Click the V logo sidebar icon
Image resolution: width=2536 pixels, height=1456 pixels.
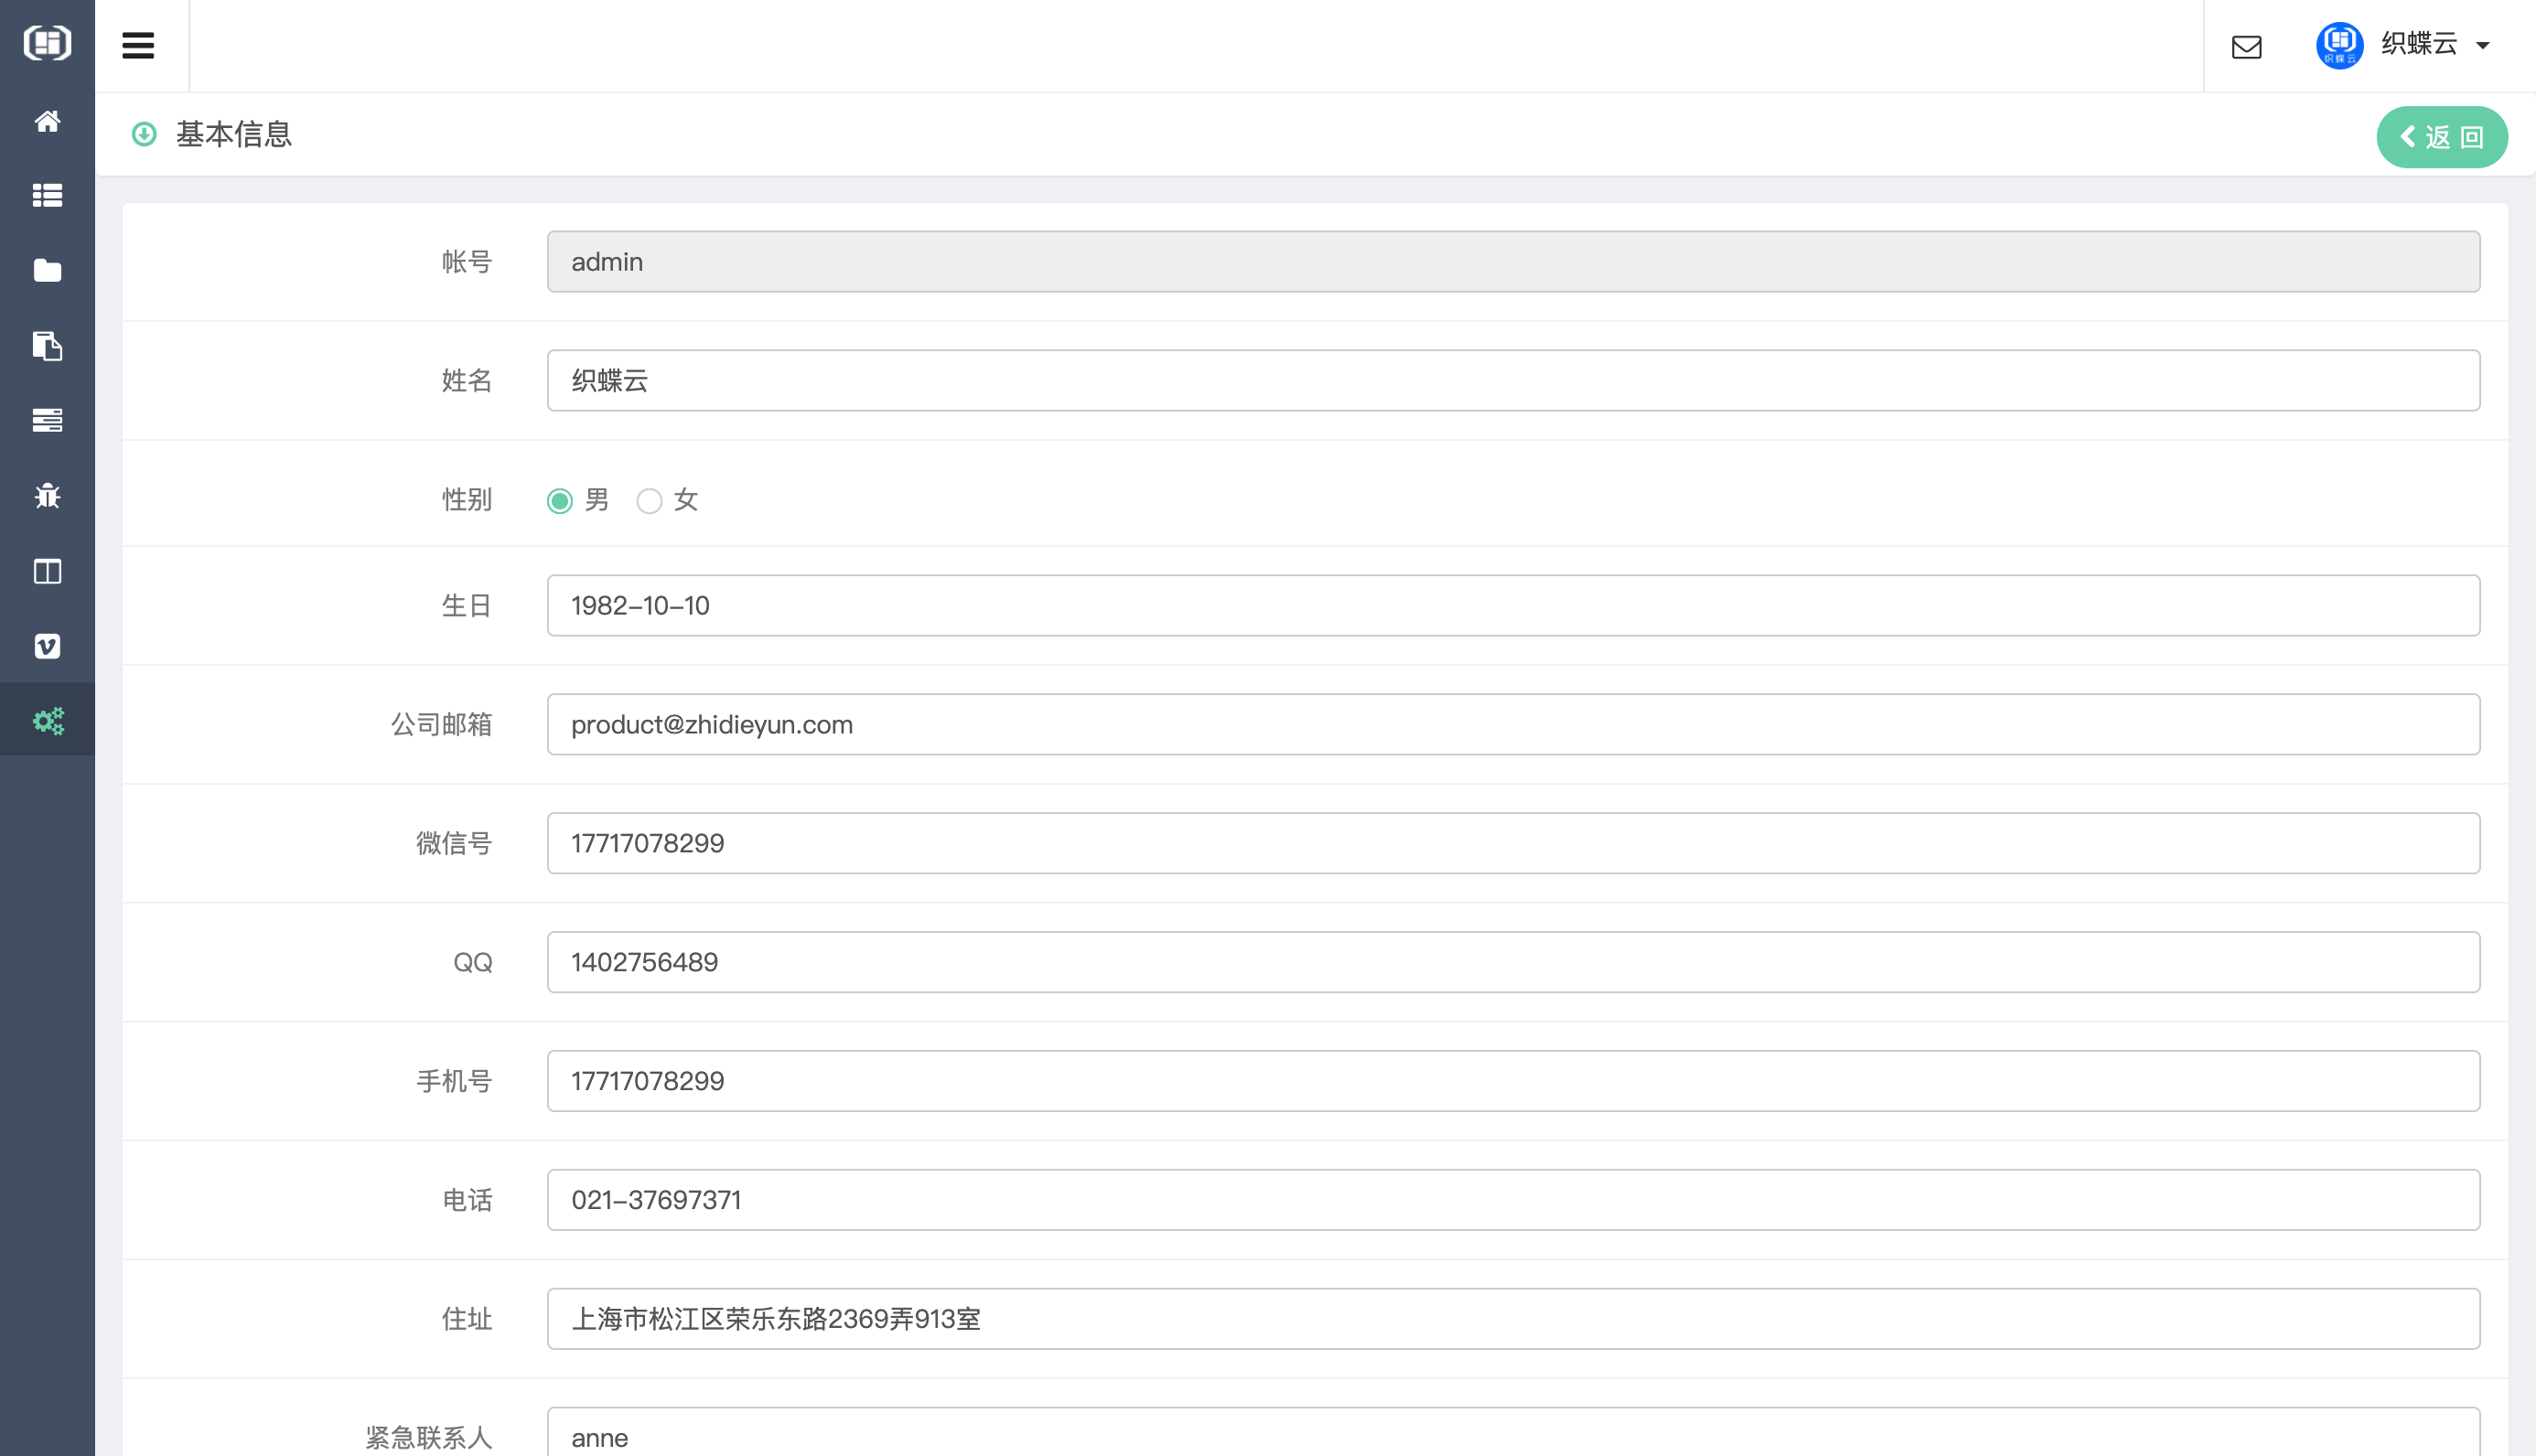pos(47,646)
